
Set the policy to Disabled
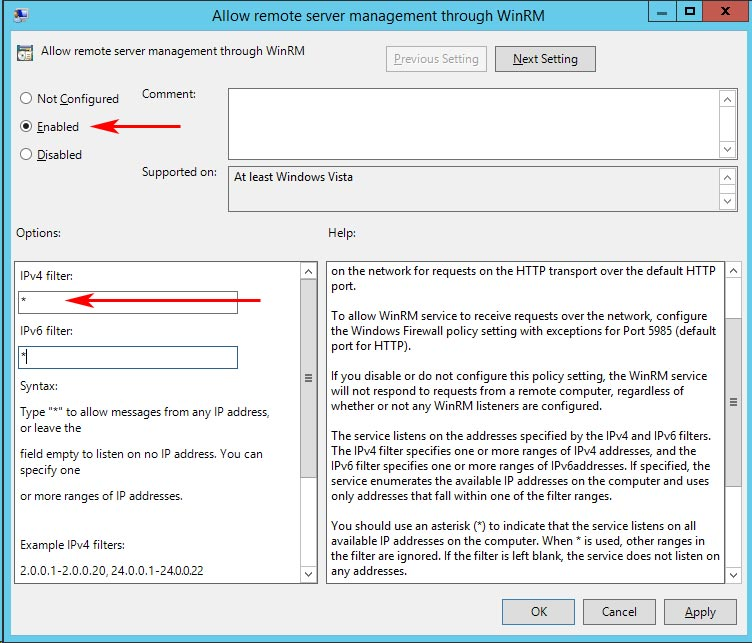(27, 155)
